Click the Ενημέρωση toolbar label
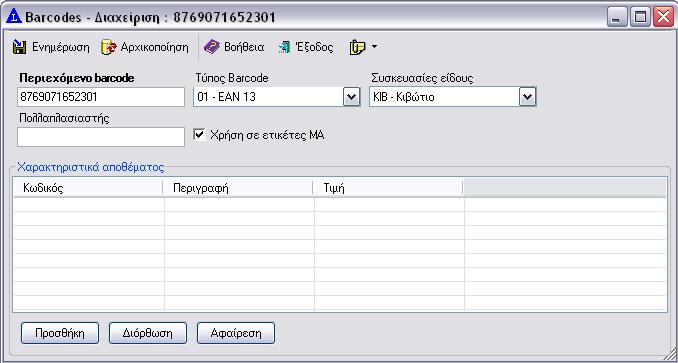This screenshot has width=678, height=363. pyautogui.click(x=61, y=47)
